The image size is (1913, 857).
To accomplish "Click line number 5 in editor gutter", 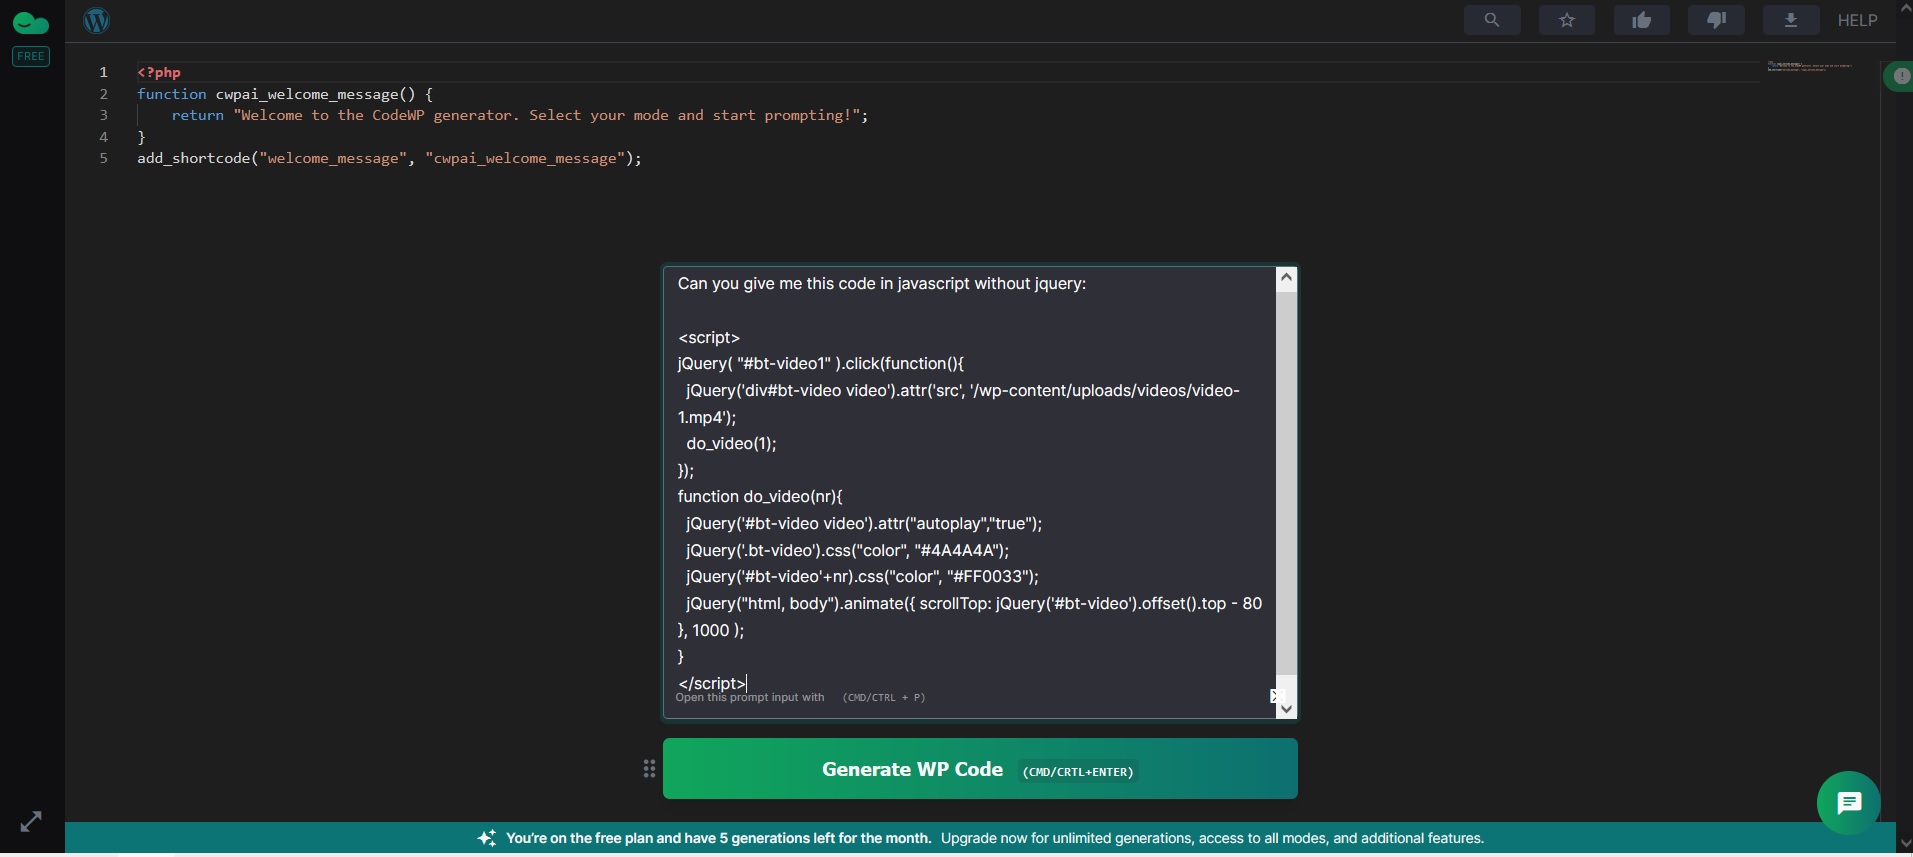I will click(103, 159).
